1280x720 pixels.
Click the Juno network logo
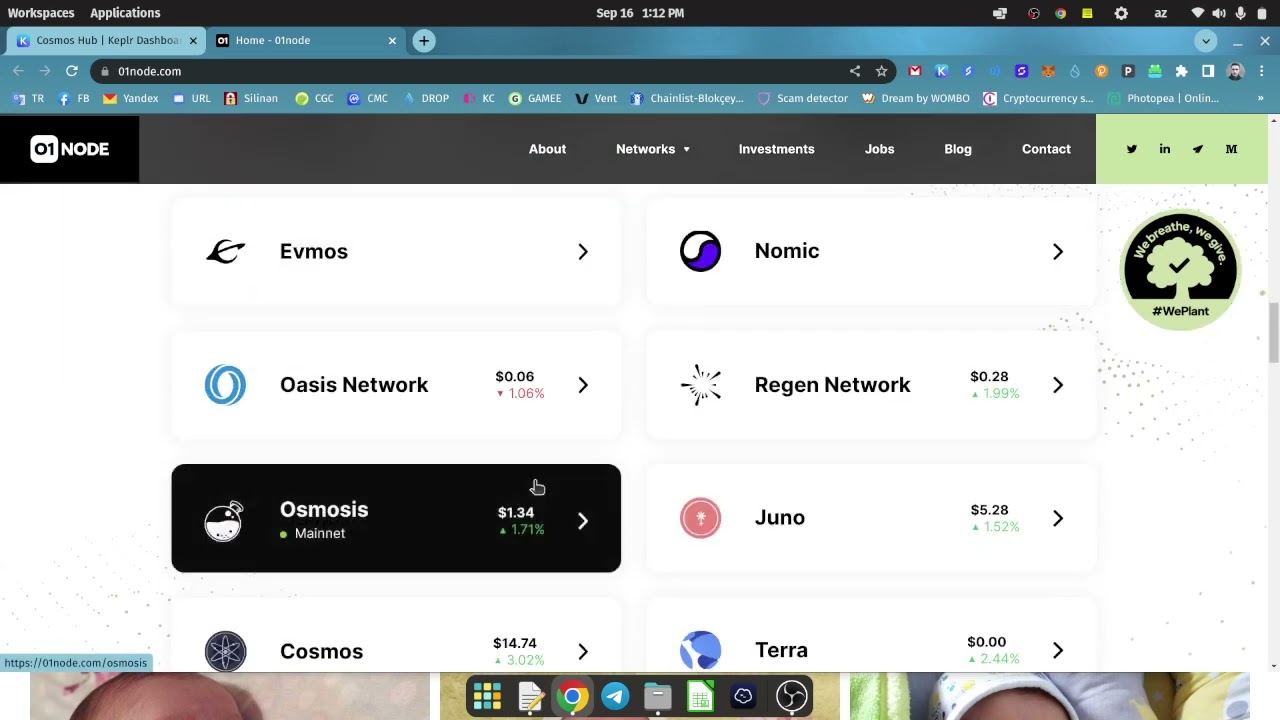click(x=700, y=518)
